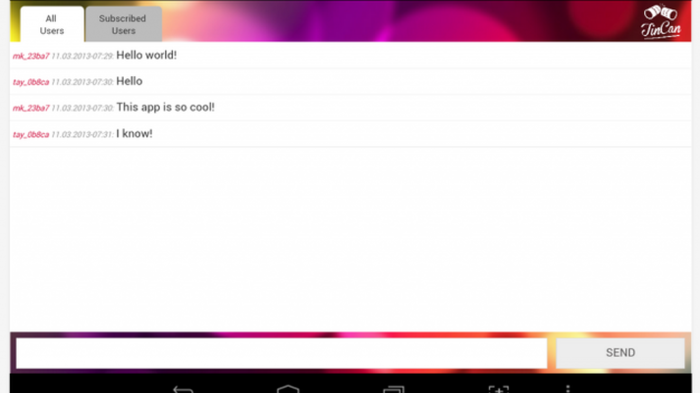Tap the Android back navigation icon

tap(183, 389)
